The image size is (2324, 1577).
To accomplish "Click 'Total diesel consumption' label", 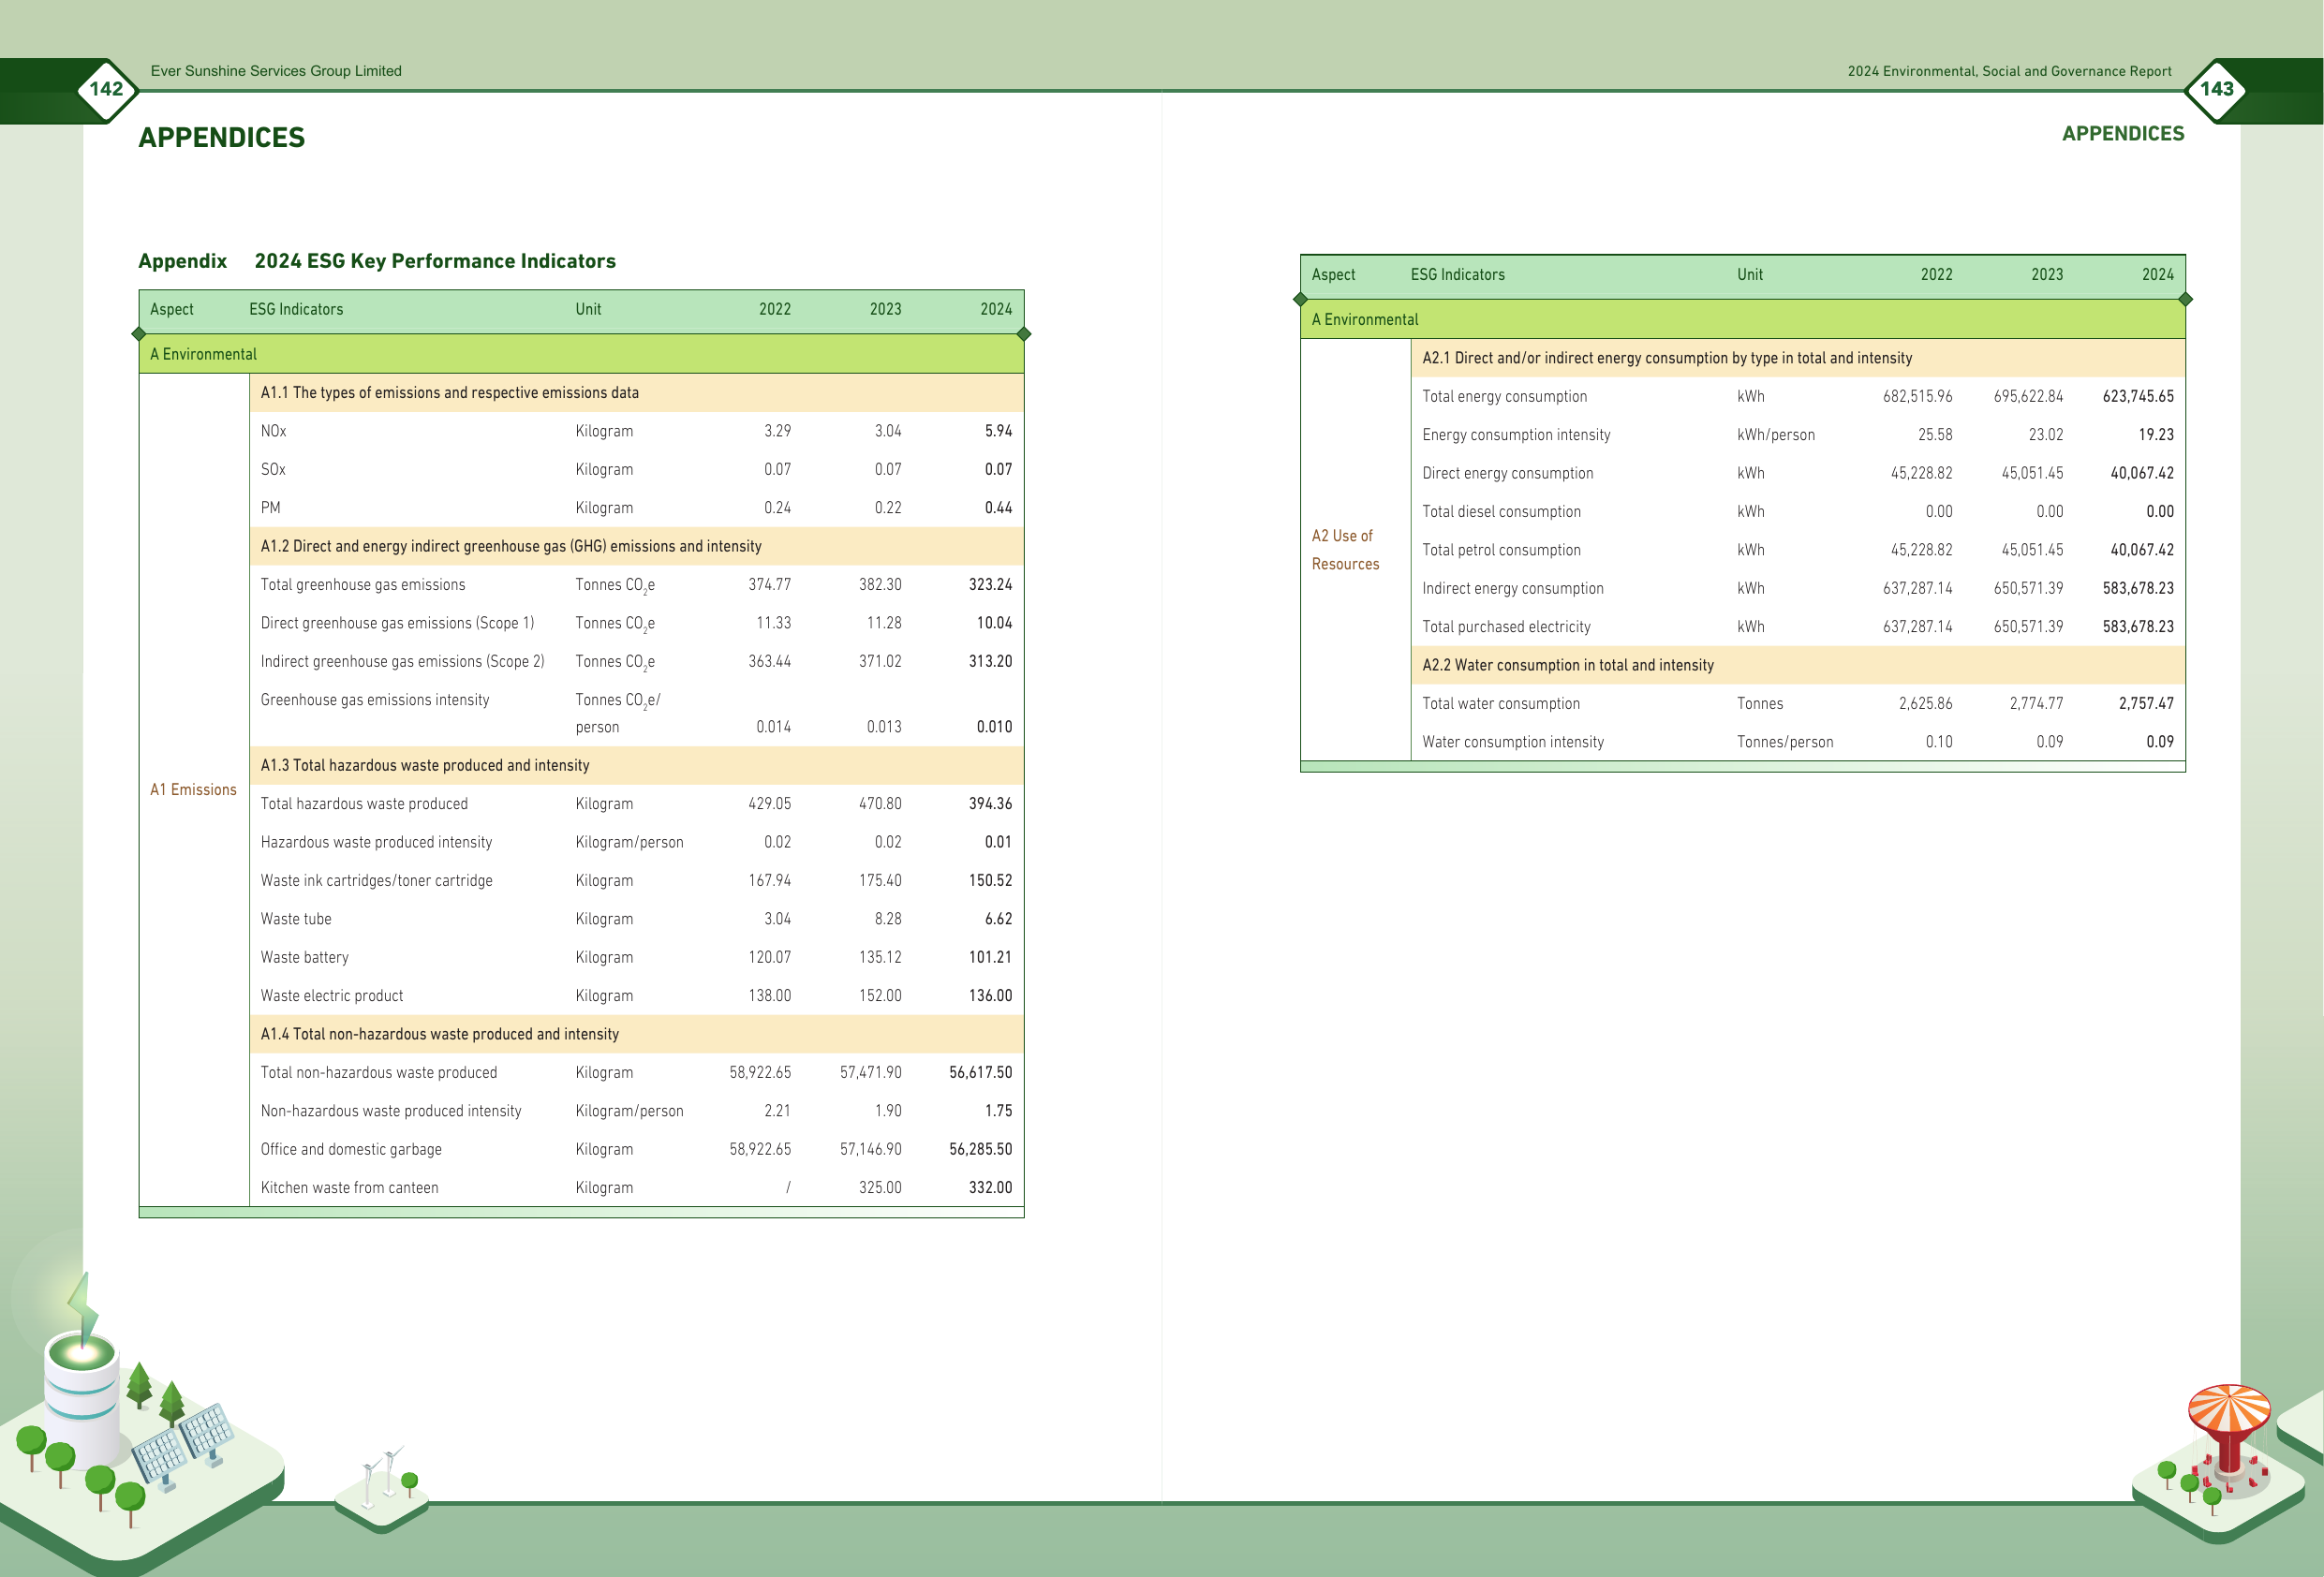I will point(1501,512).
